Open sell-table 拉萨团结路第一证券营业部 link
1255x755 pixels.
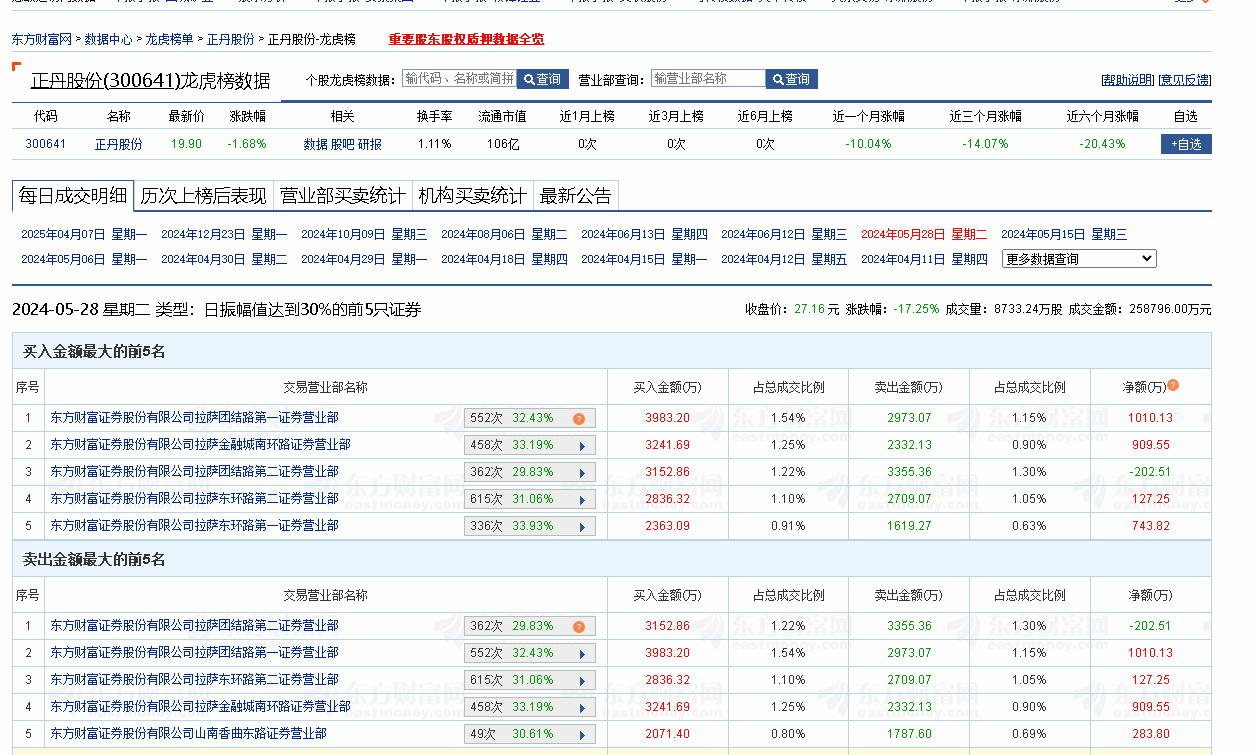pos(194,652)
